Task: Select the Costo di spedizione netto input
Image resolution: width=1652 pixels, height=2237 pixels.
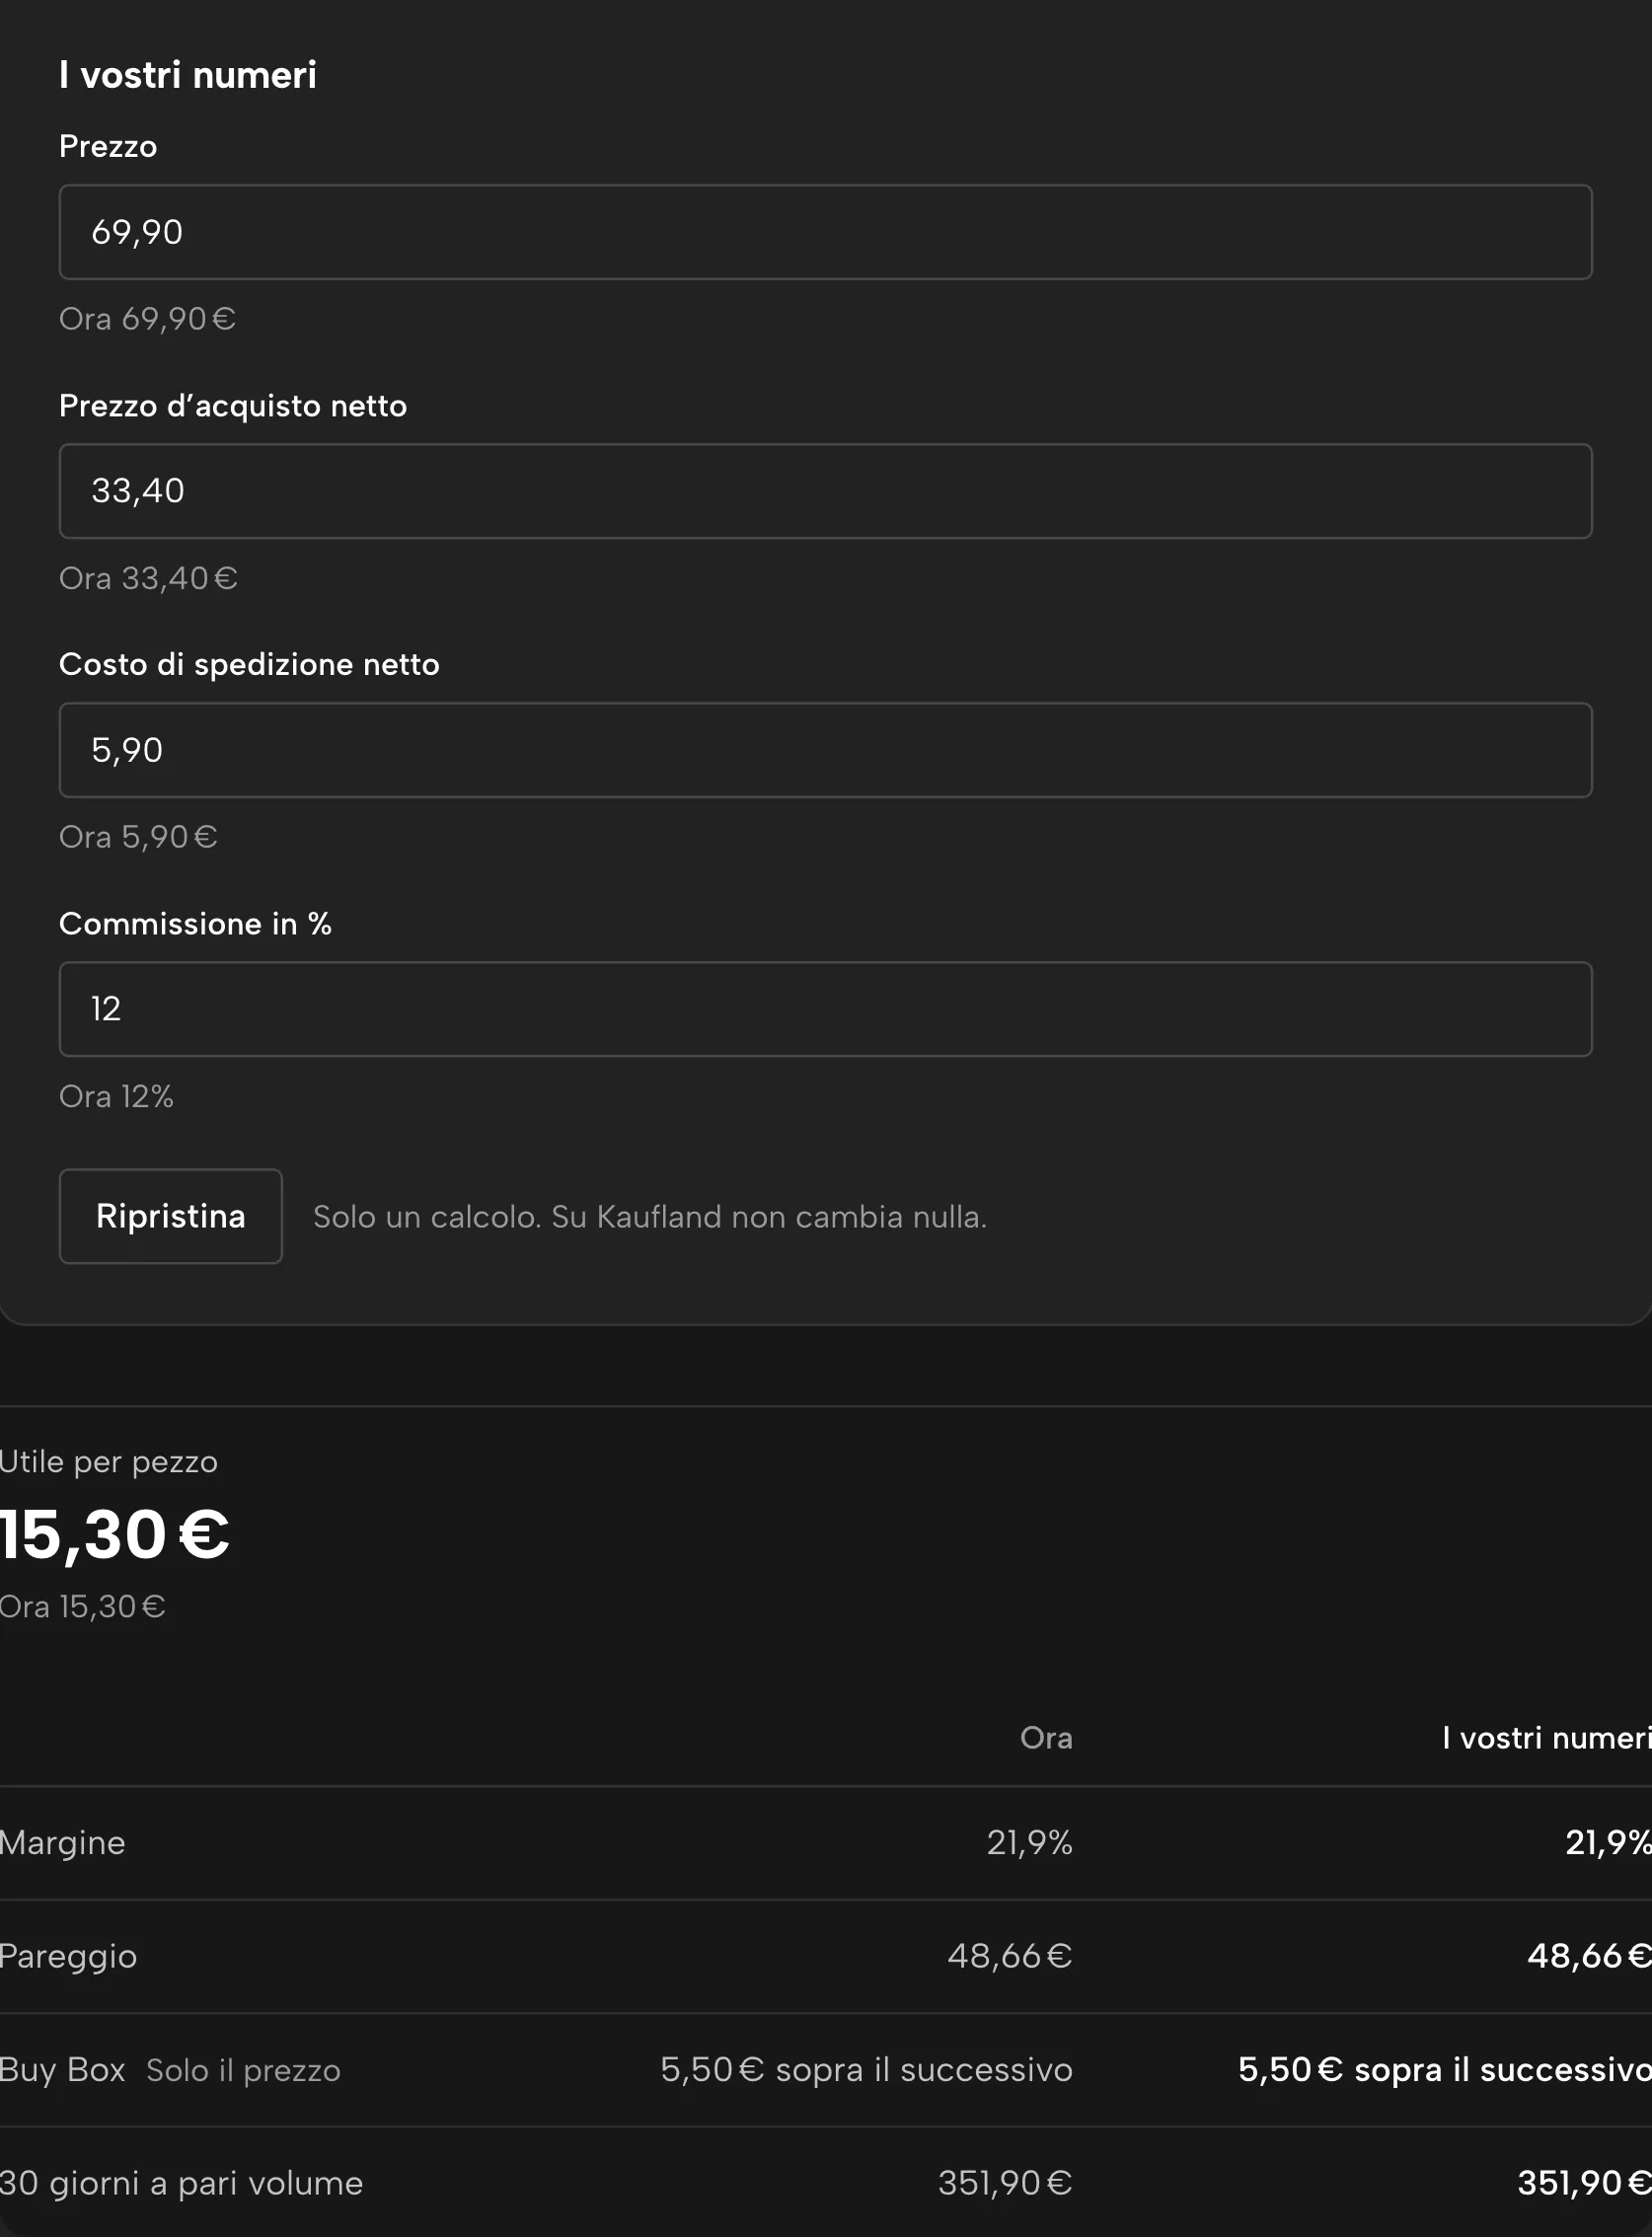Action: click(825, 750)
